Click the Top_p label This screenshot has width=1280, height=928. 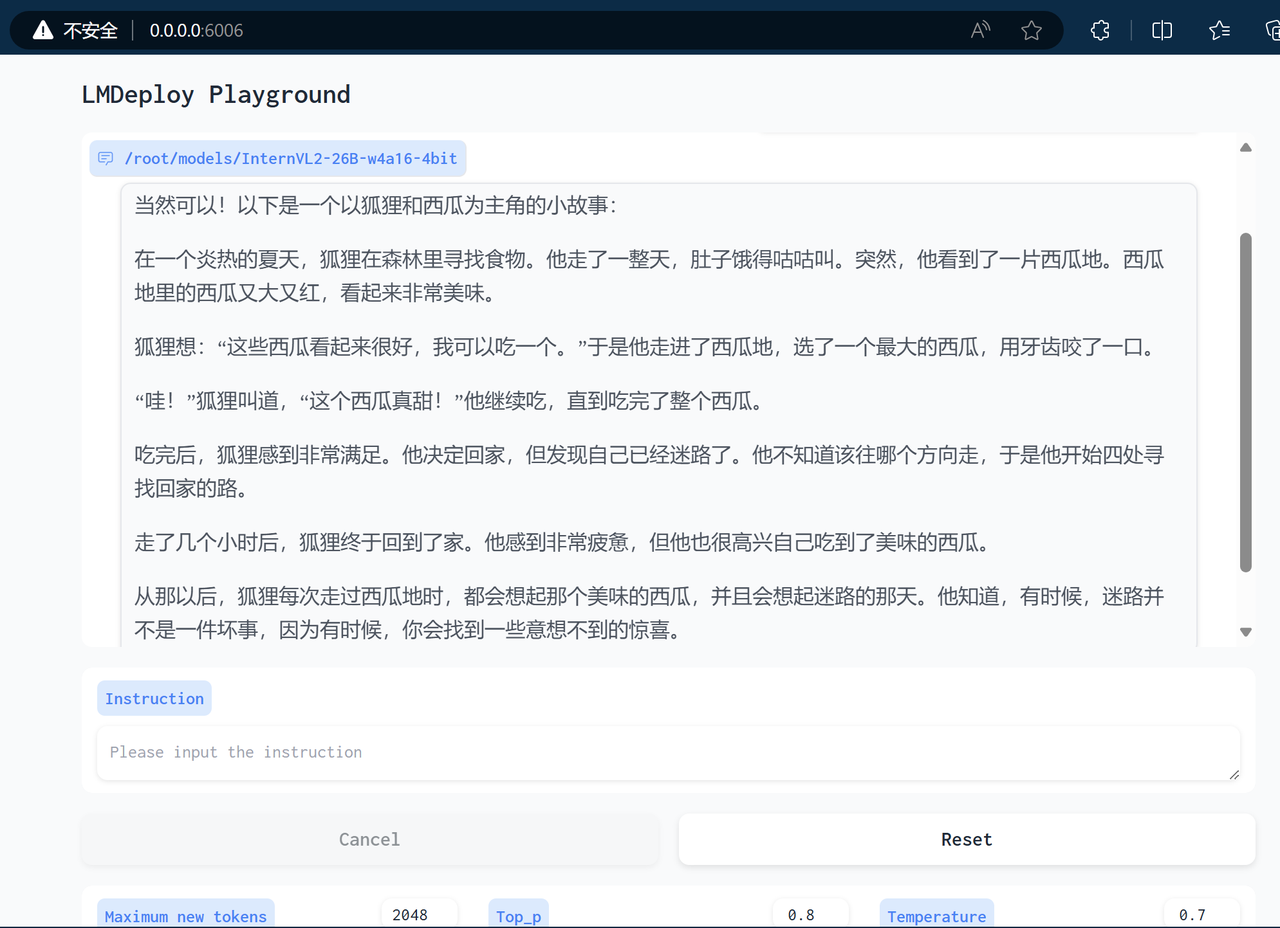click(x=519, y=916)
